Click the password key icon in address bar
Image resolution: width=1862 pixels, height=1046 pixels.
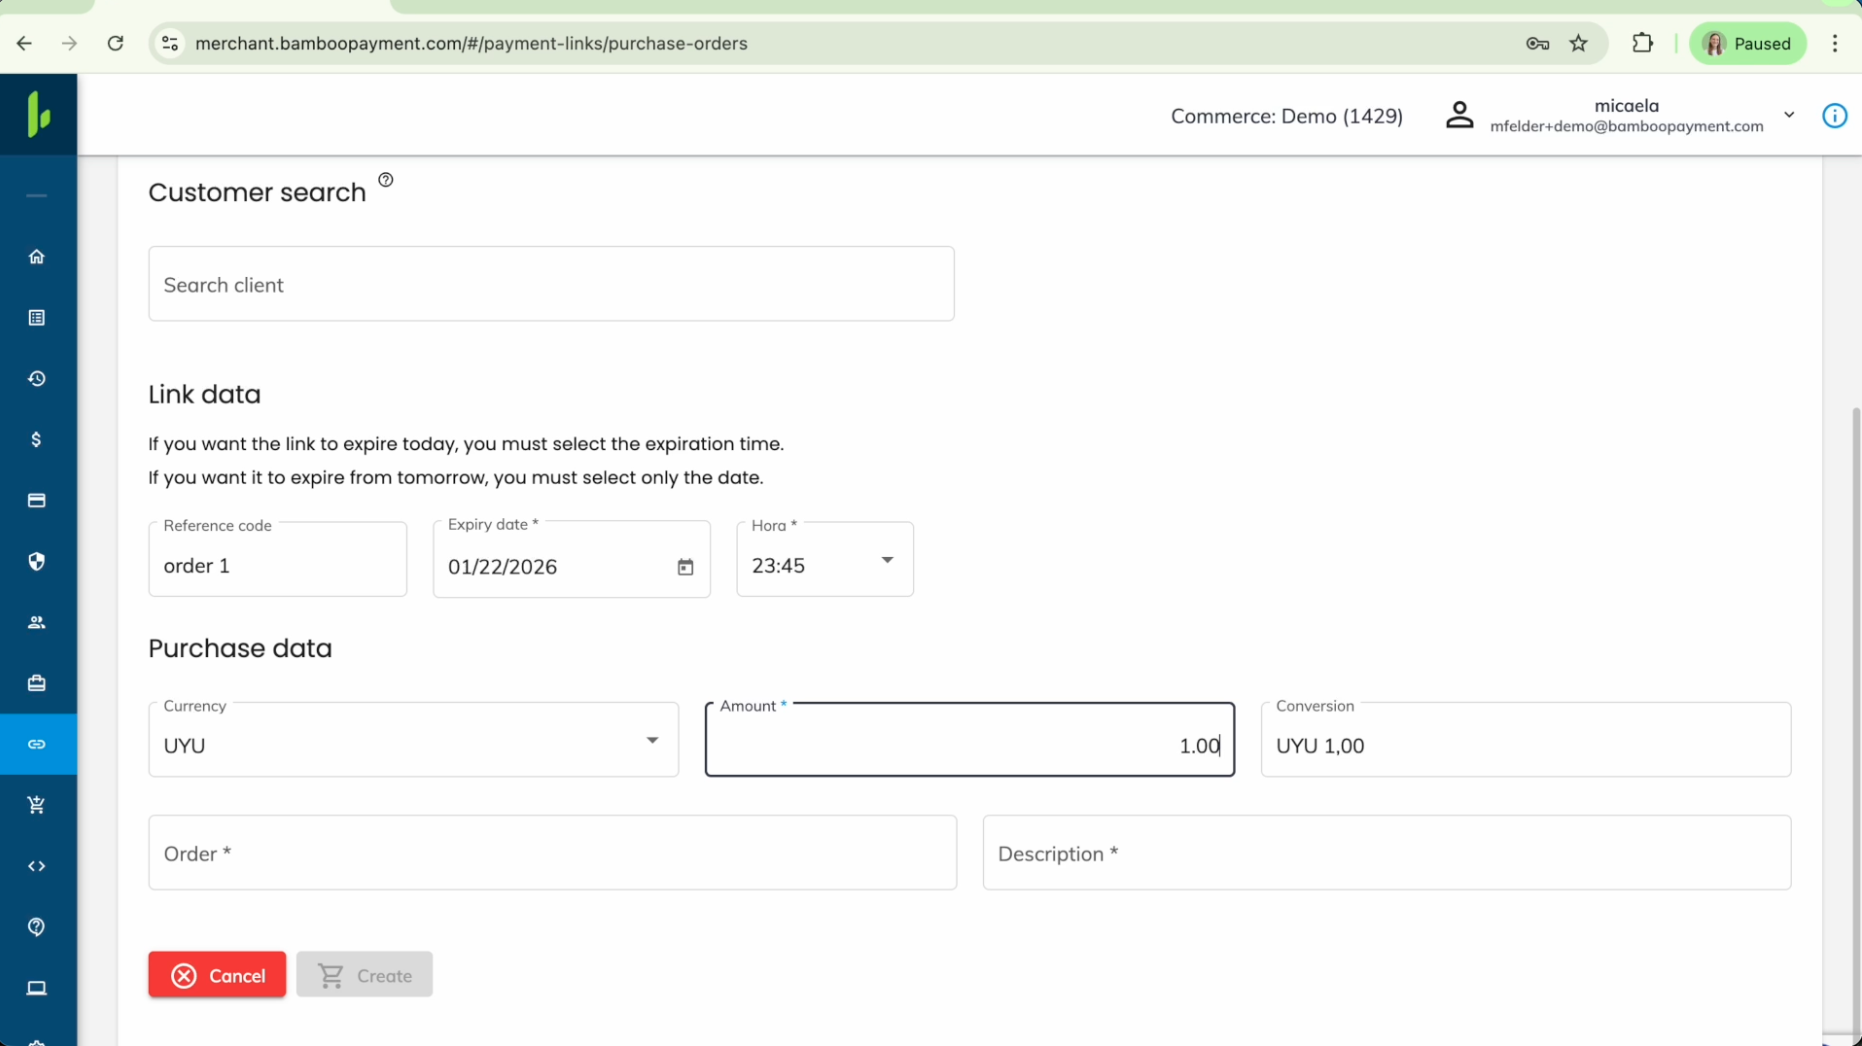coord(1538,43)
